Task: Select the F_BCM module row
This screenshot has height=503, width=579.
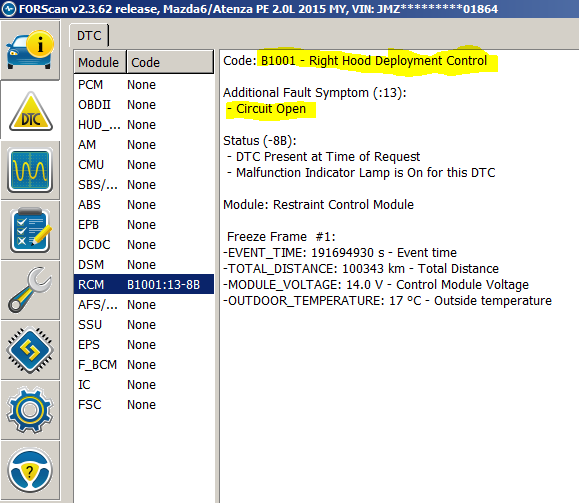Action: 144,365
